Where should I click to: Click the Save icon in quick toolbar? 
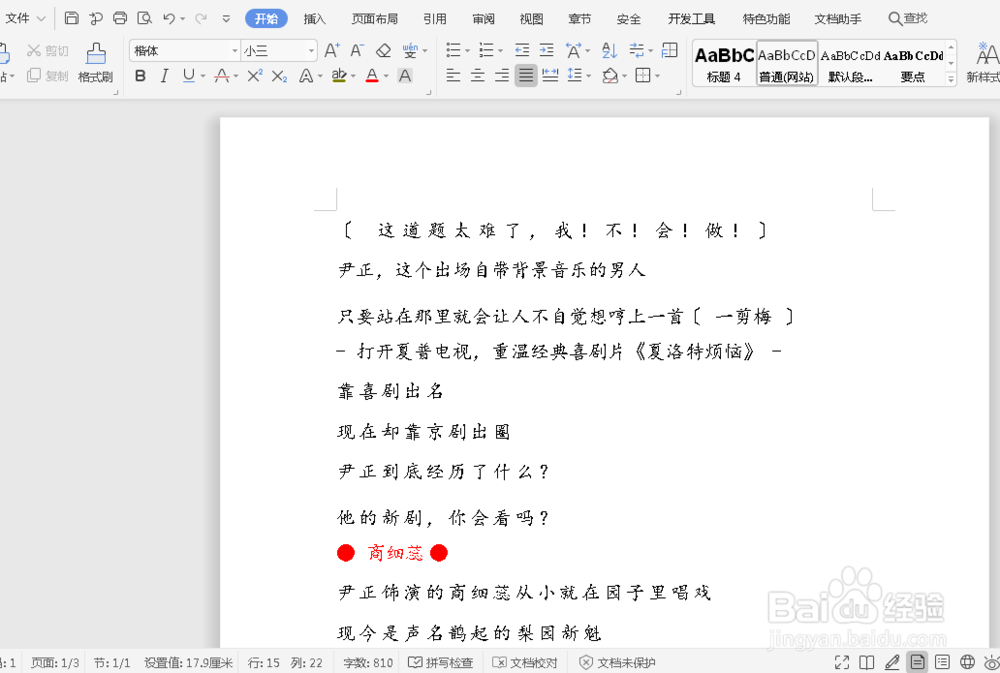71,18
